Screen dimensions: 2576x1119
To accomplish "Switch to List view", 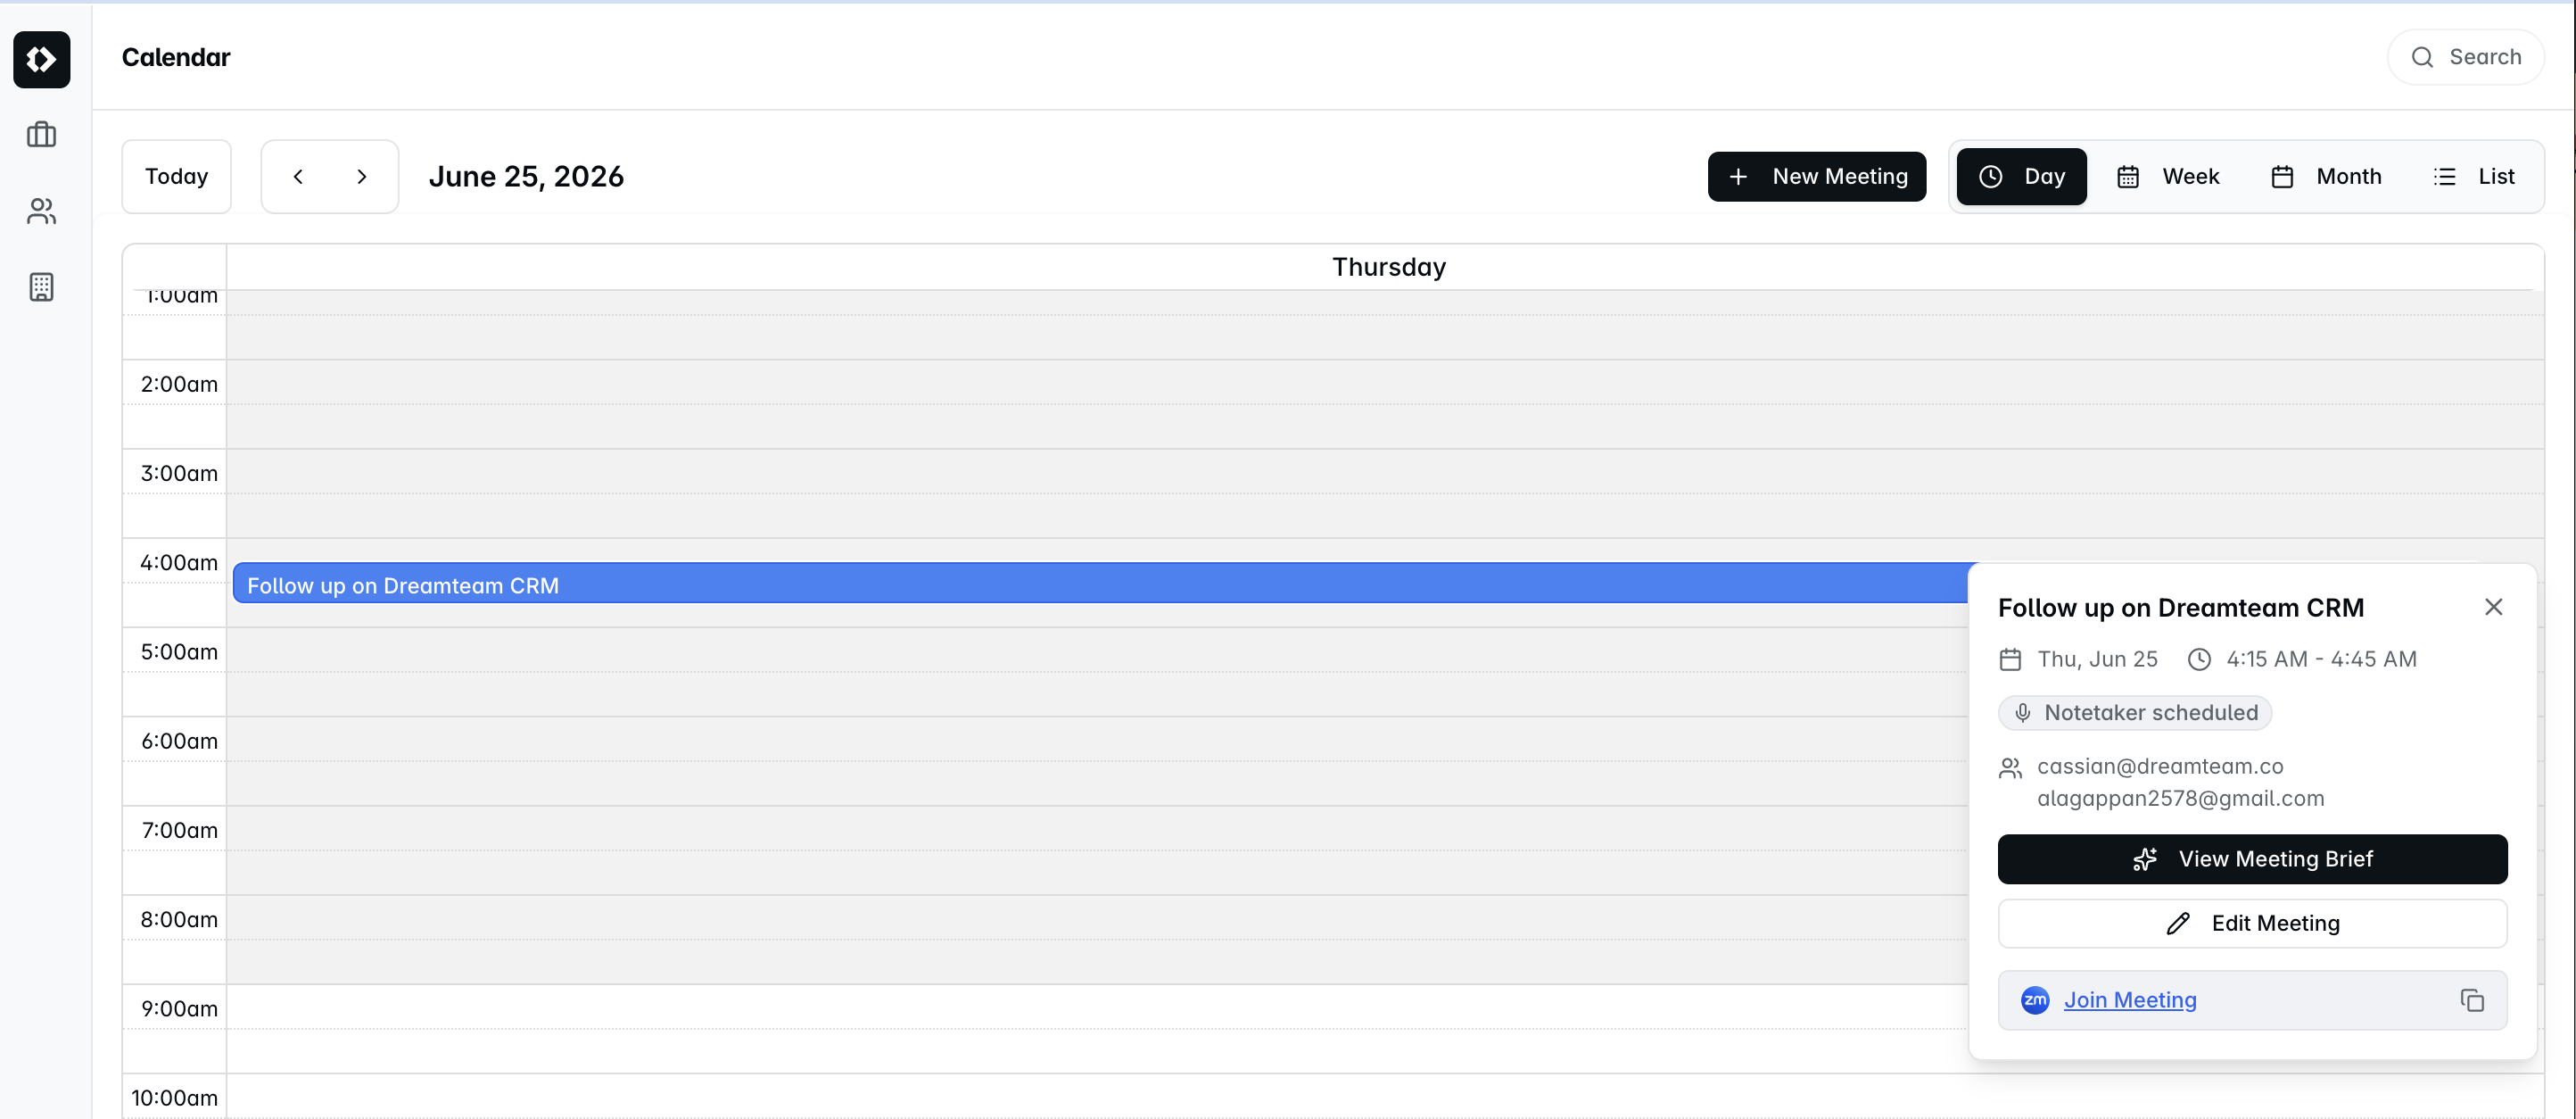I will tap(2474, 177).
